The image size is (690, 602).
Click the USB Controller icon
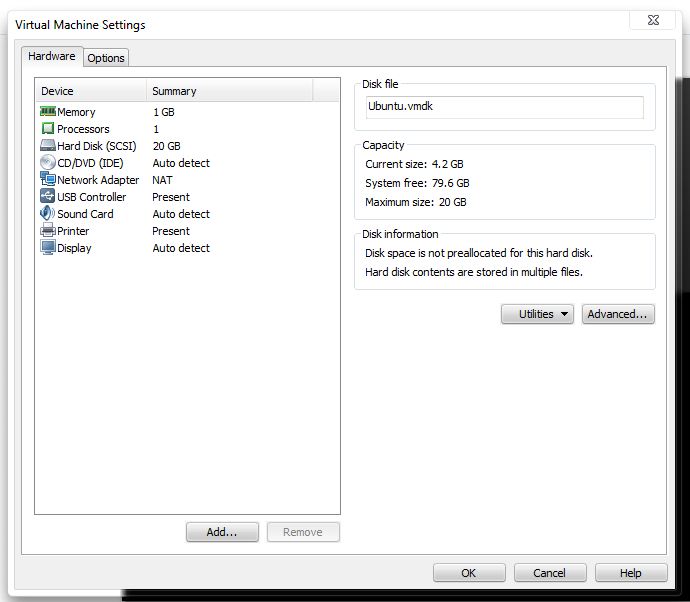[48, 196]
